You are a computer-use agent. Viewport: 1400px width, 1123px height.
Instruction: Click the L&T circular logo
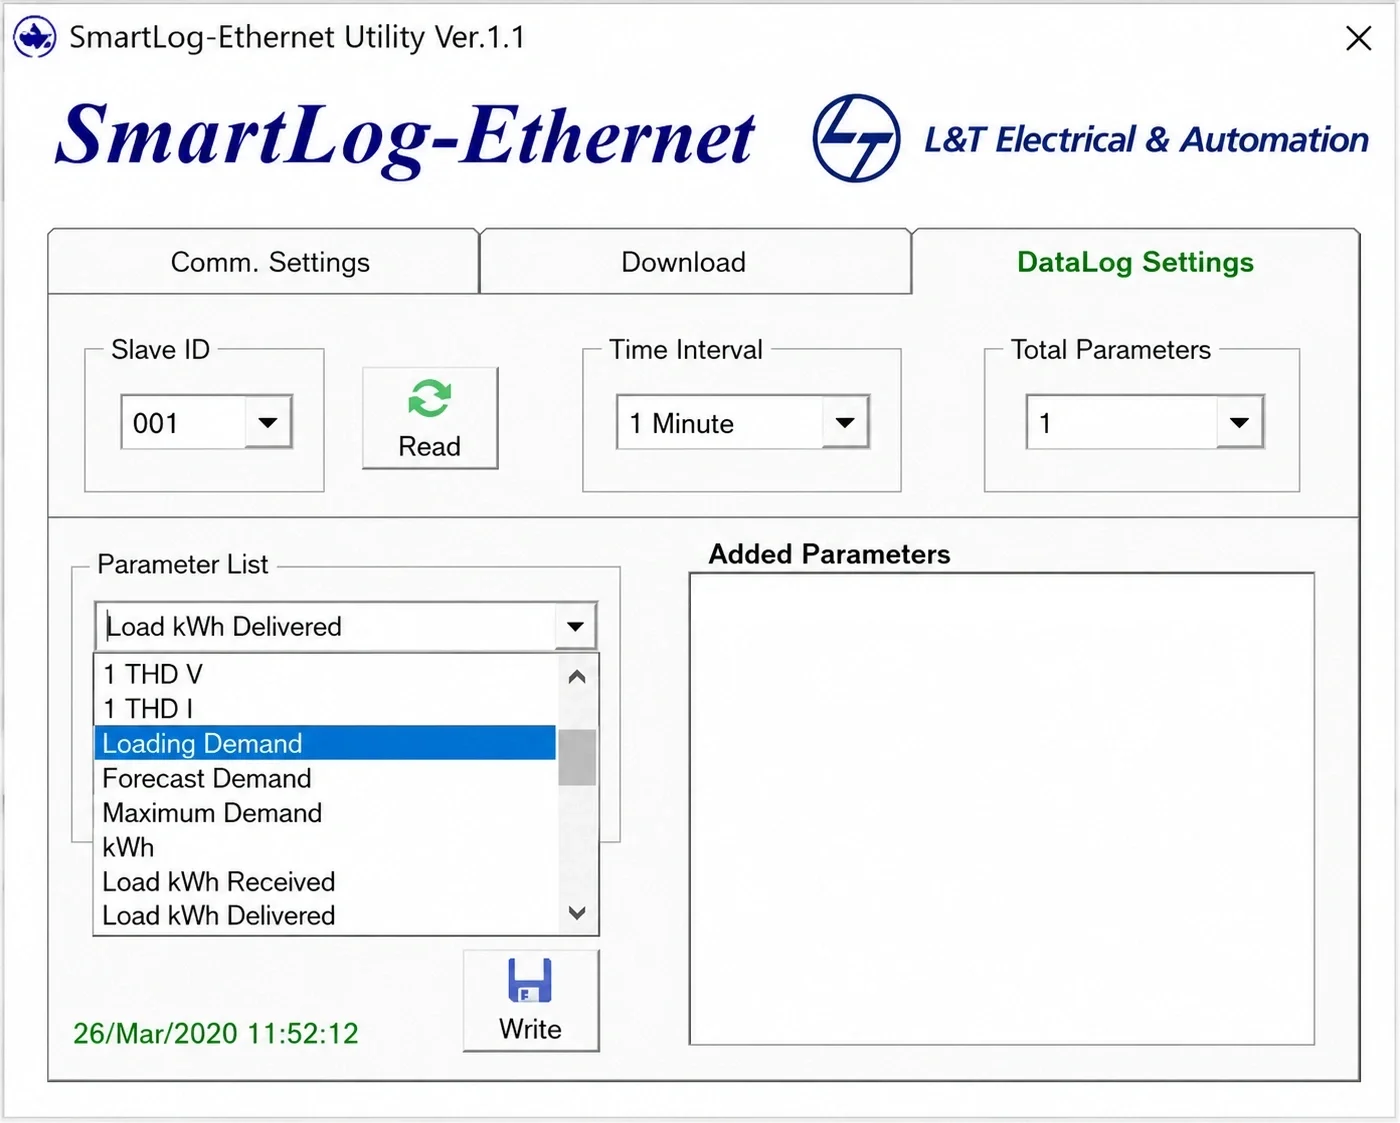(856, 138)
